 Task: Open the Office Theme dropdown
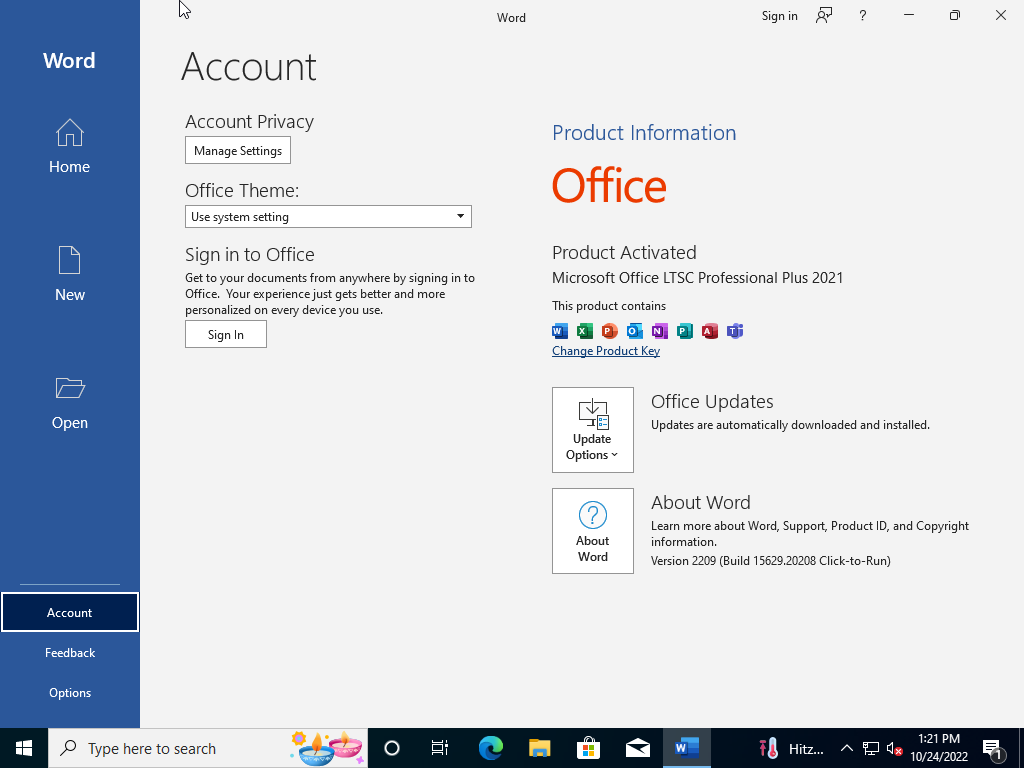click(x=461, y=216)
